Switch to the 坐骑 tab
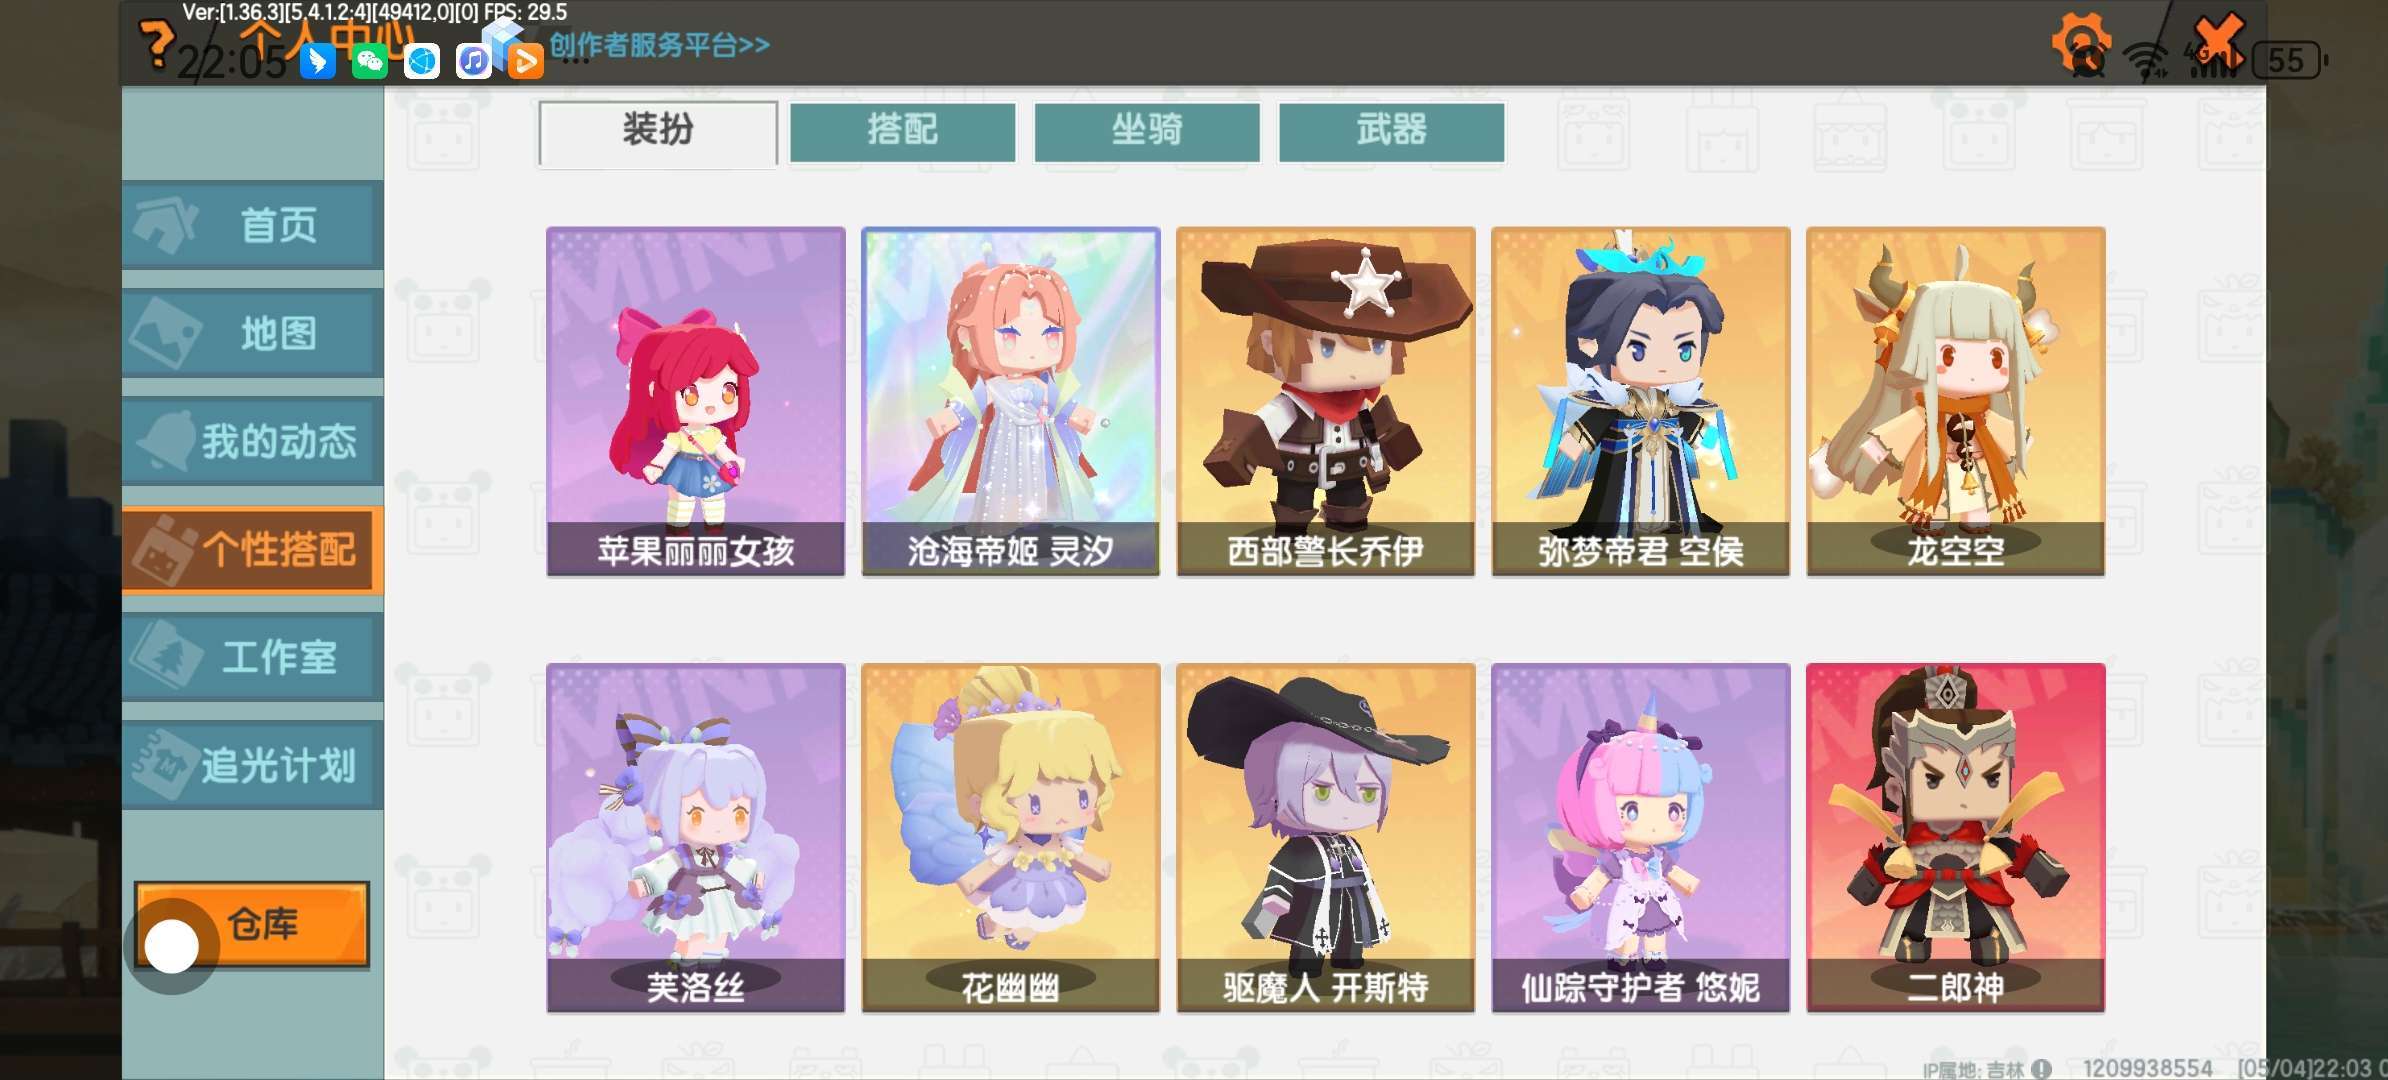 [x=1147, y=131]
